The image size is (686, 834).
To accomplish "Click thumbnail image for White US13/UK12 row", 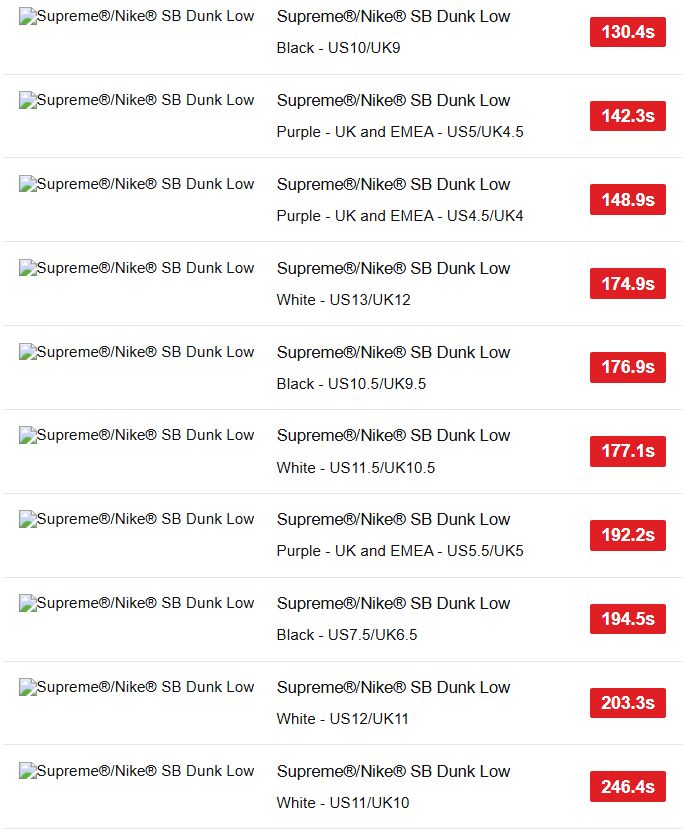I will tap(136, 268).
